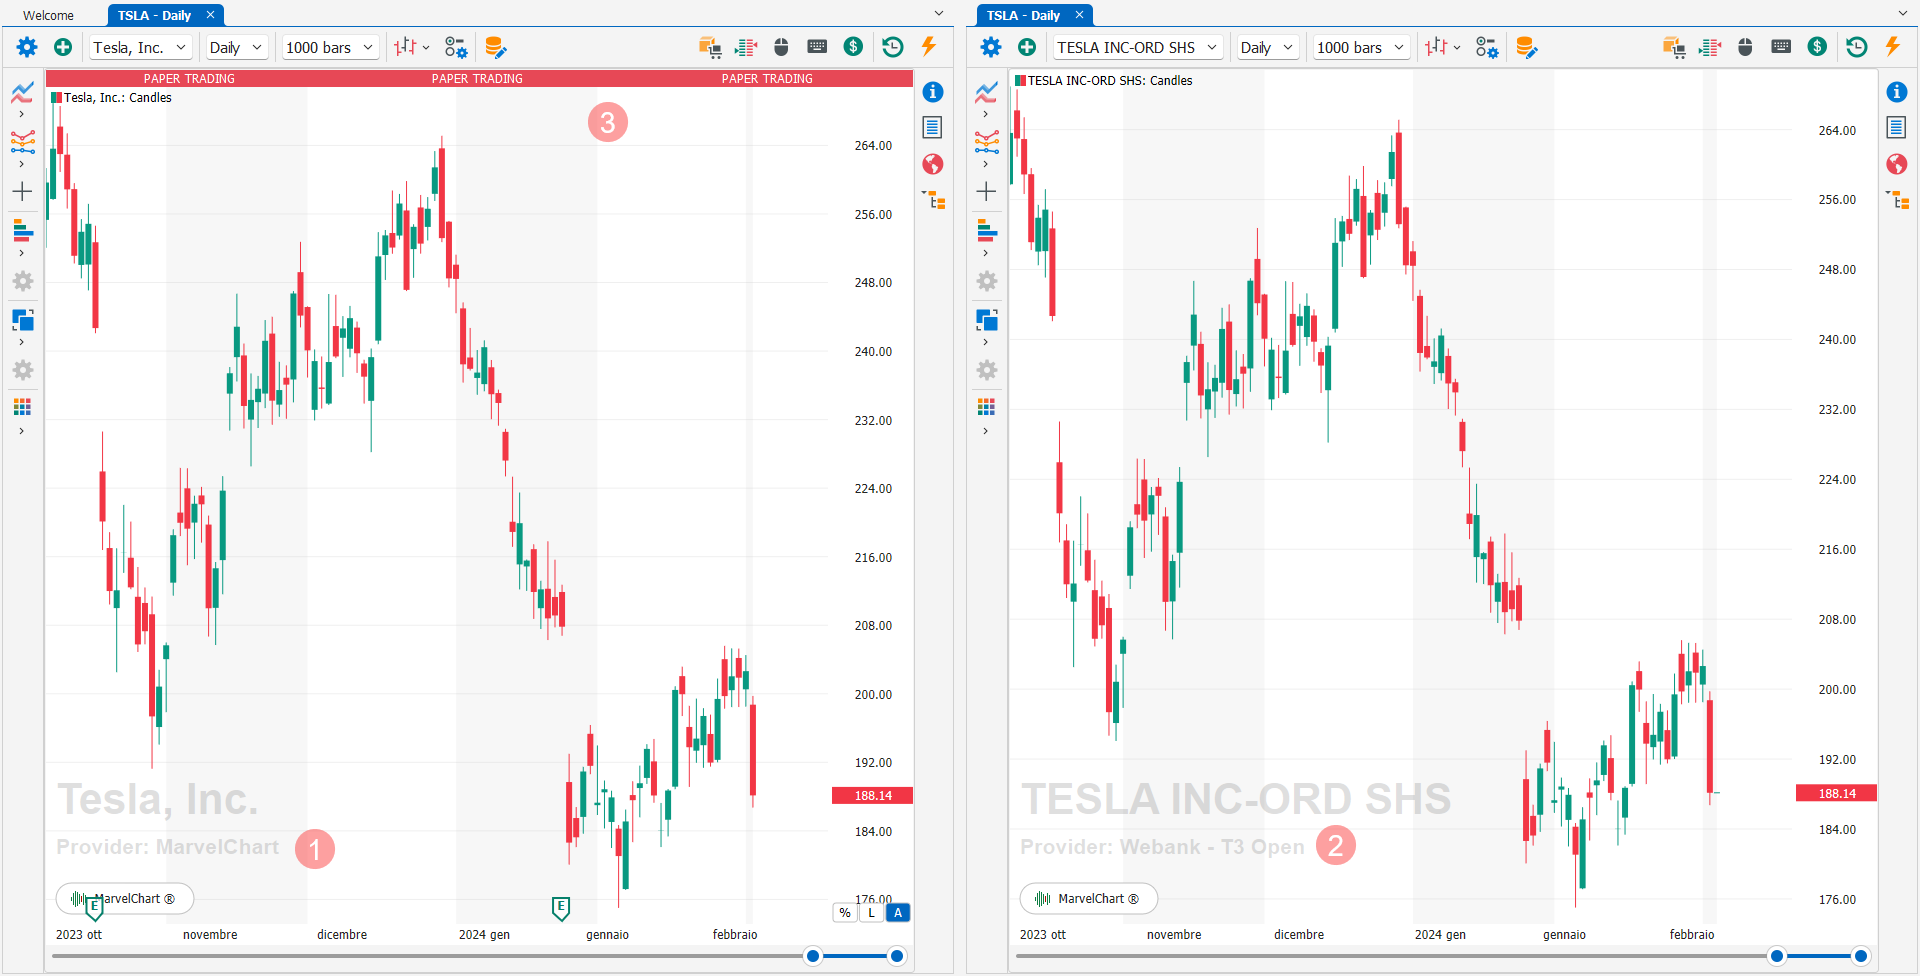
Task: Open indicators line chart tool in left sidebar
Action: [x=22, y=93]
